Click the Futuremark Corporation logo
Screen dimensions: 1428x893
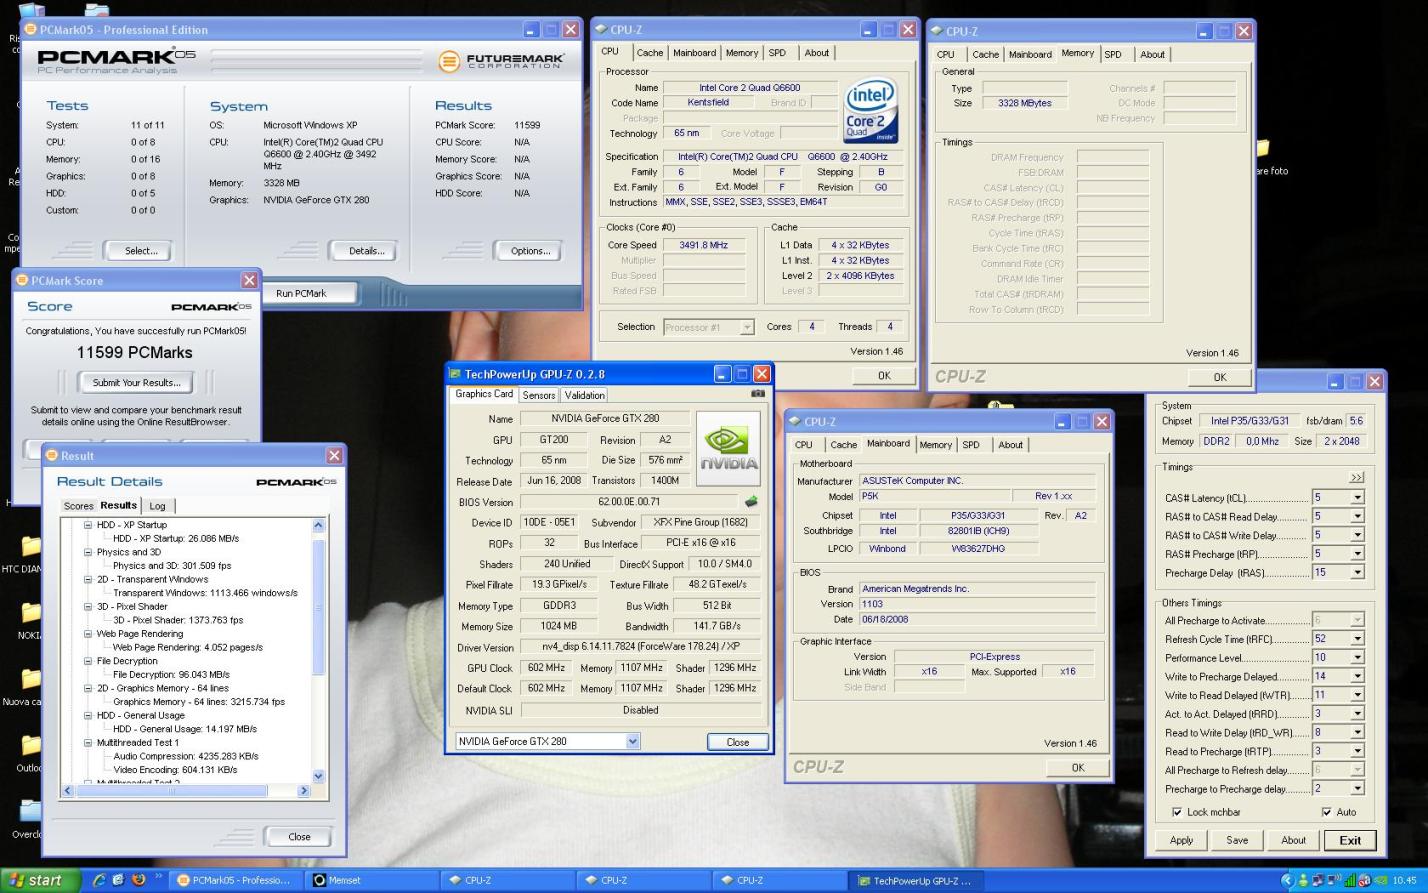point(501,61)
